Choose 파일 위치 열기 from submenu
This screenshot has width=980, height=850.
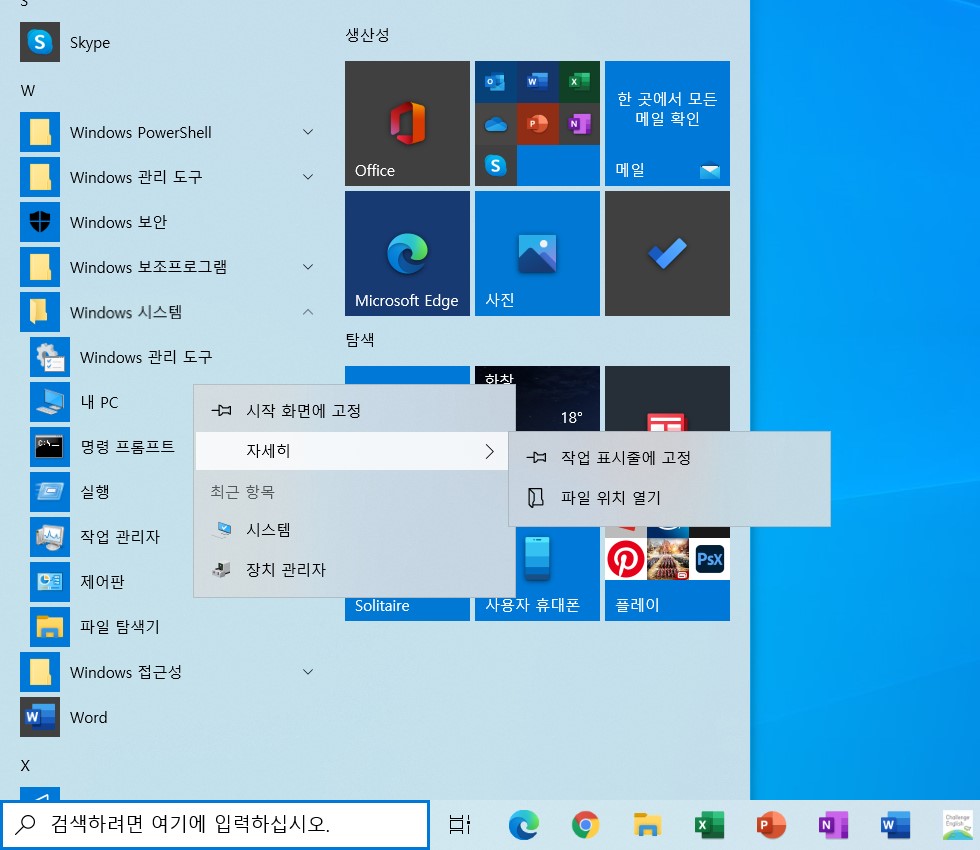[x=669, y=498]
